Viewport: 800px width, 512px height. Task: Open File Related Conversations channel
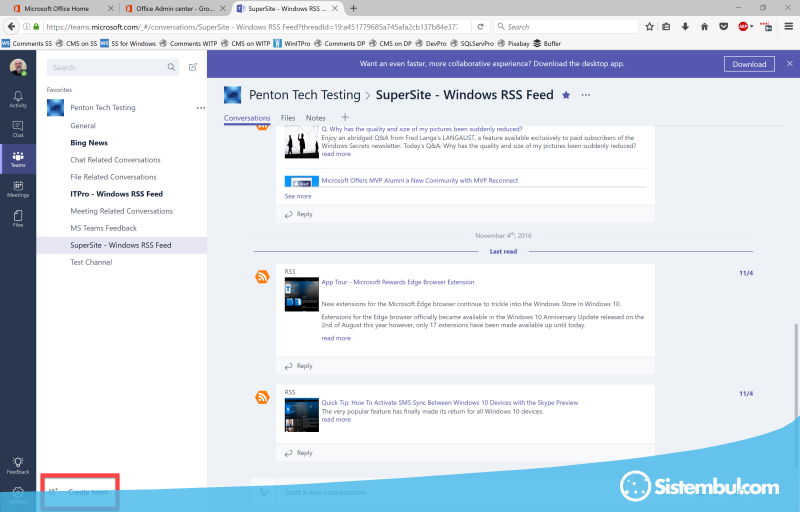coord(113,177)
